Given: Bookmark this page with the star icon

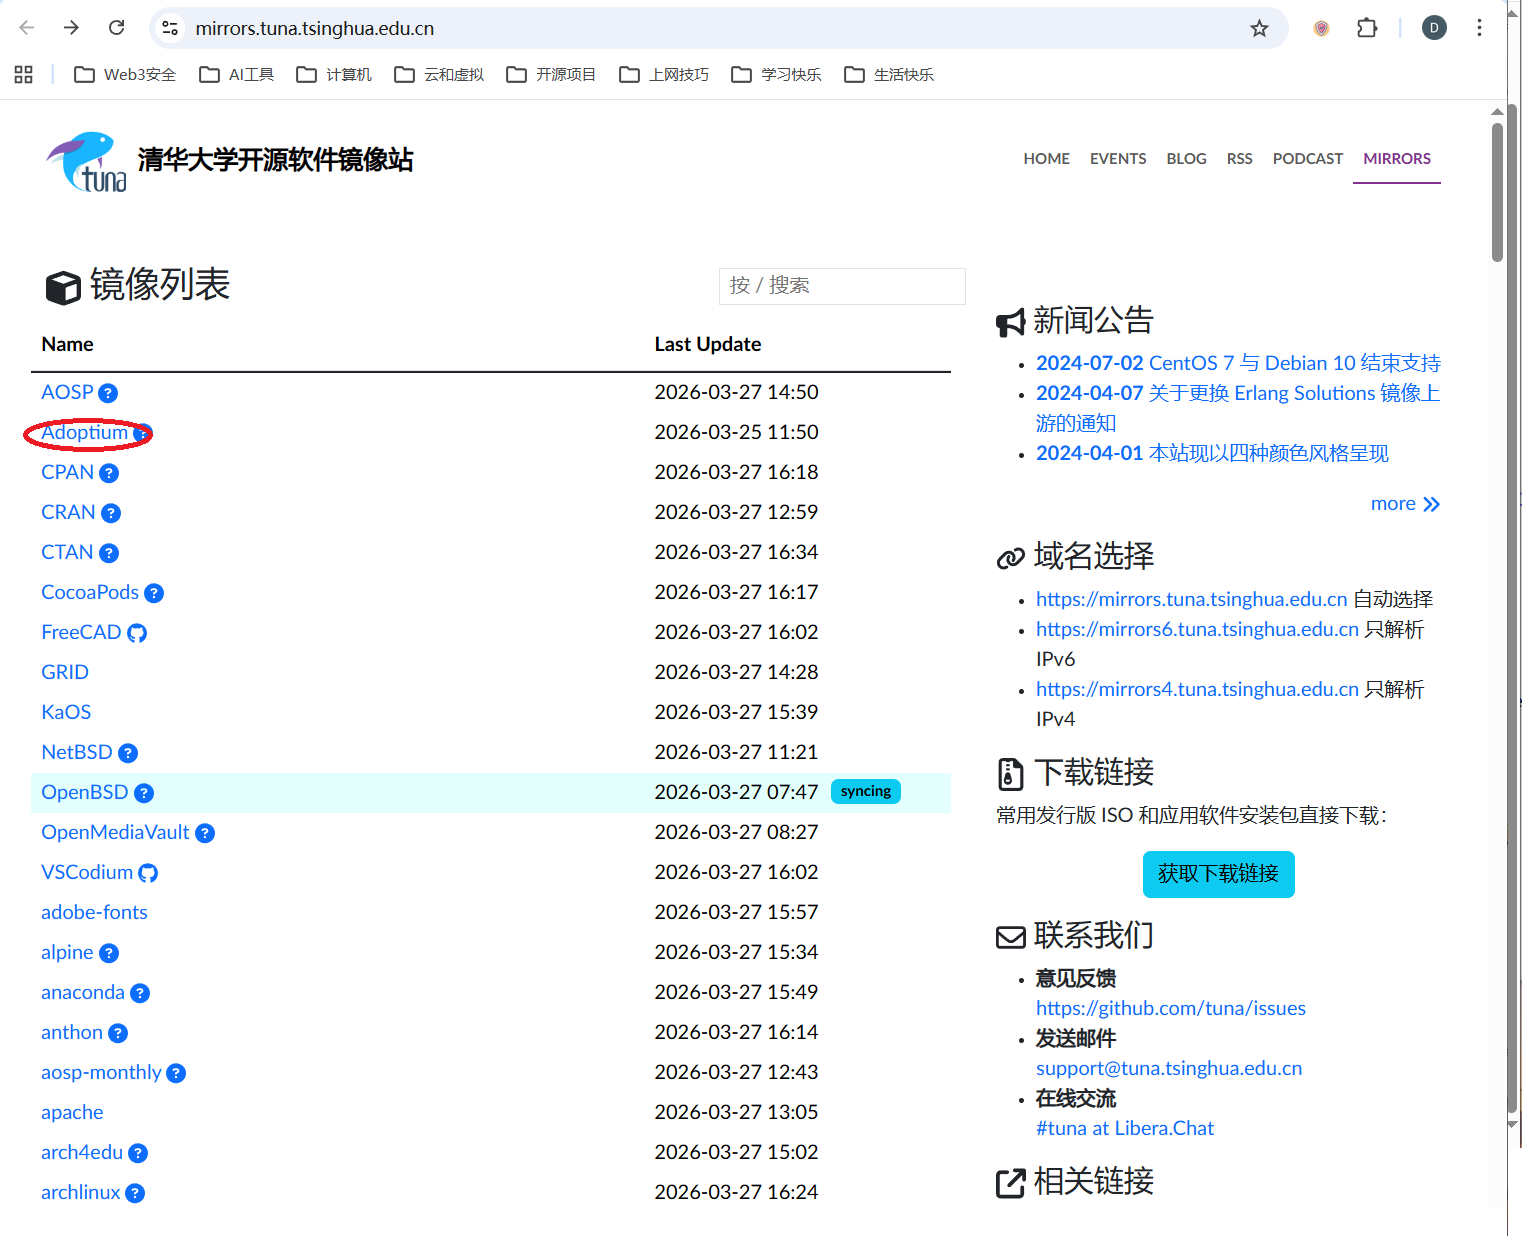Looking at the screenshot, I should [1259, 28].
